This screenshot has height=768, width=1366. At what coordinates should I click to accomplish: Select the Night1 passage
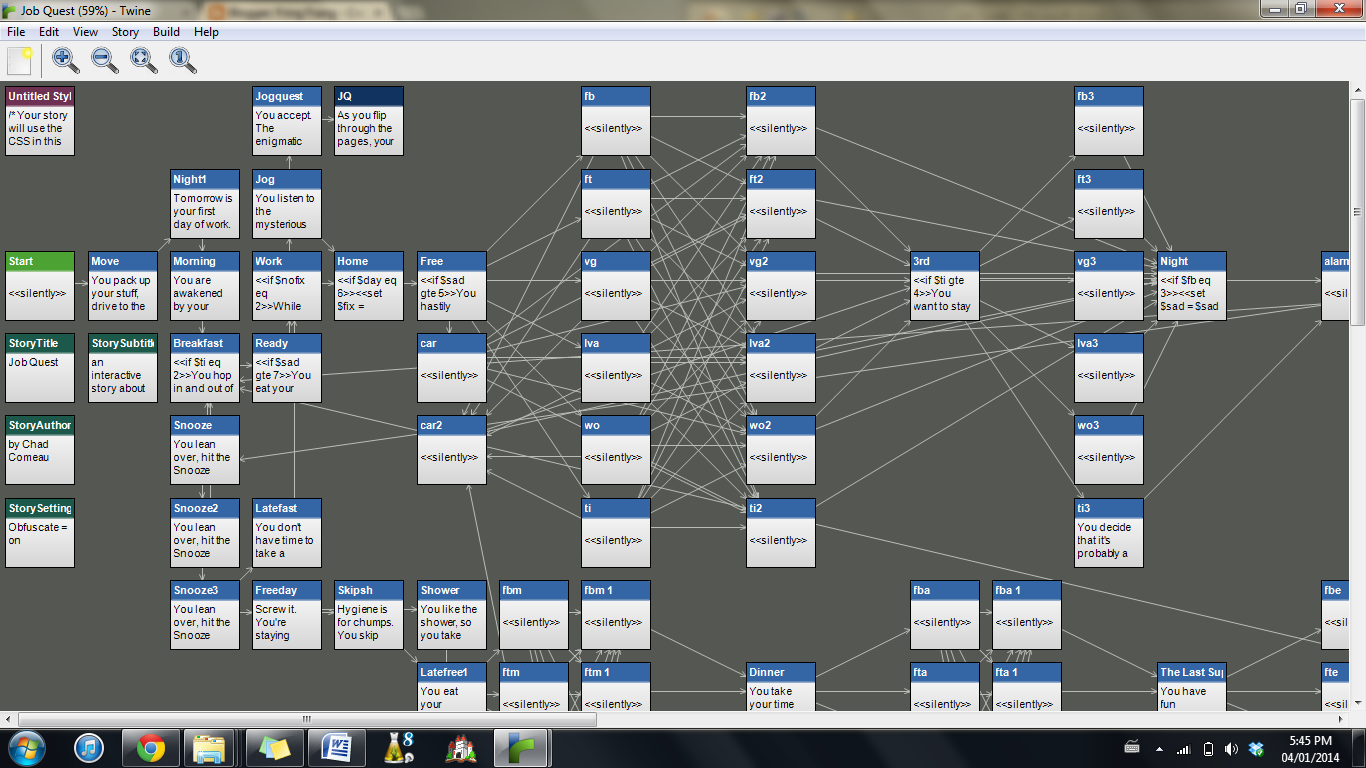pyautogui.click(x=205, y=203)
